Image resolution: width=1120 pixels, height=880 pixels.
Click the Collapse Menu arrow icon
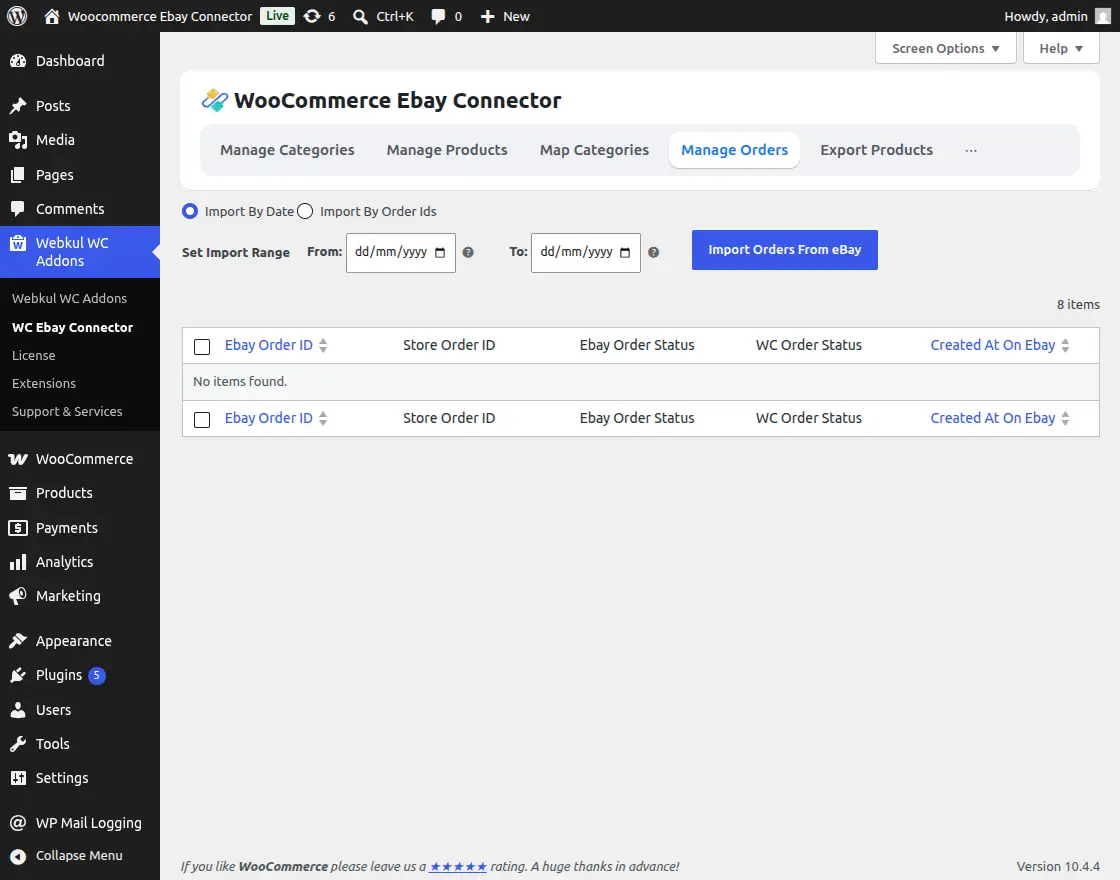[18, 856]
